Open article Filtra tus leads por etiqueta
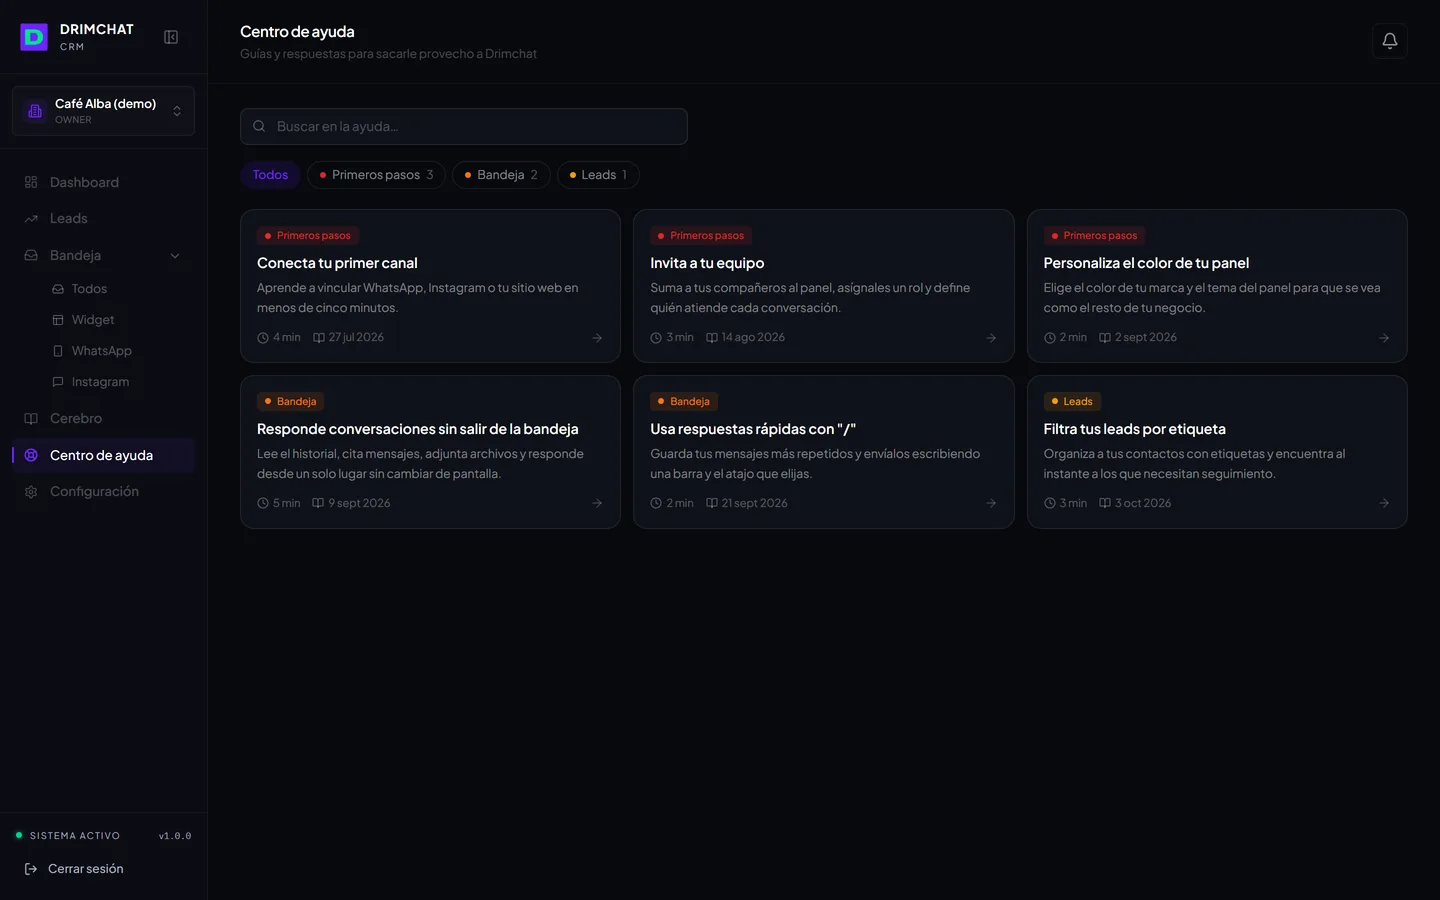The image size is (1440, 900). 1217,452
